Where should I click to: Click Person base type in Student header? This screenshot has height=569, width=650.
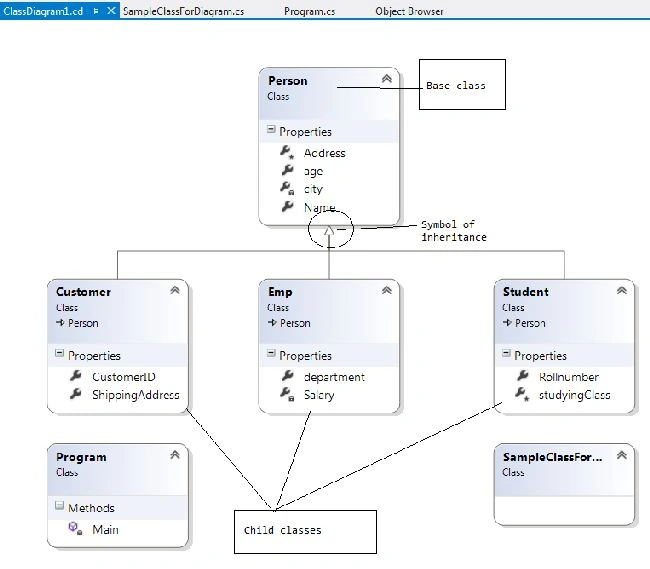tap(530, 323)
